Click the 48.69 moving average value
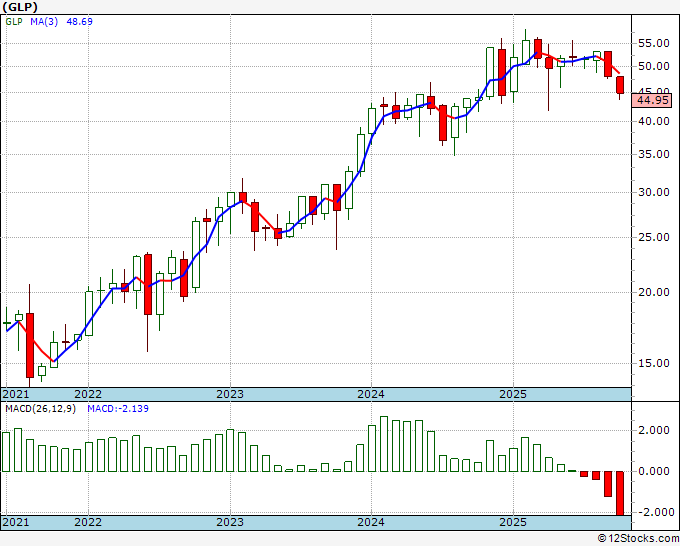 pos(79,22)
